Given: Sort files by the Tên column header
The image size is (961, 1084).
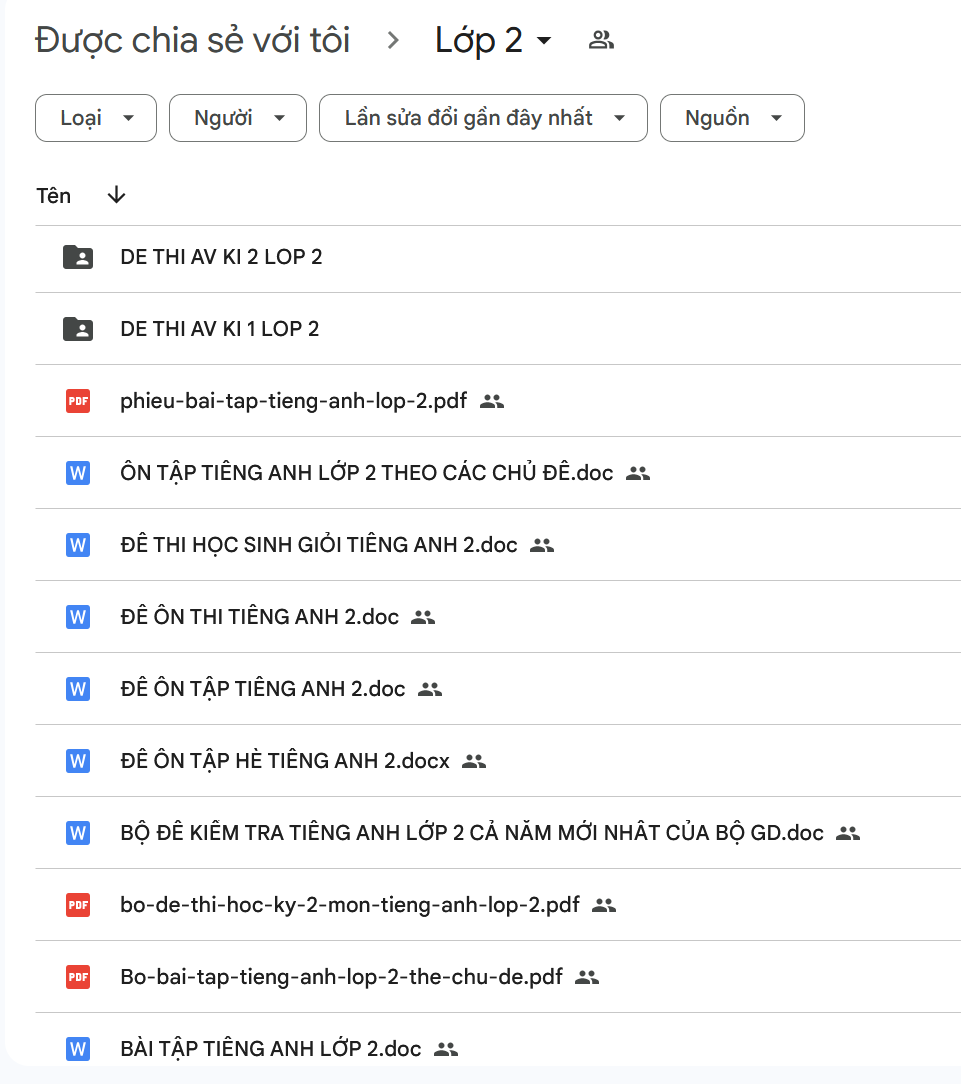Looking at the screenshot, I should [x=54, y=195].
